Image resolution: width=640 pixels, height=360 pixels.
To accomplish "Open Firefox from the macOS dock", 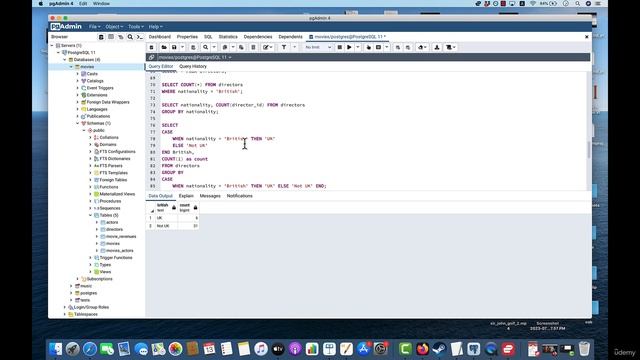I will 422,349.
